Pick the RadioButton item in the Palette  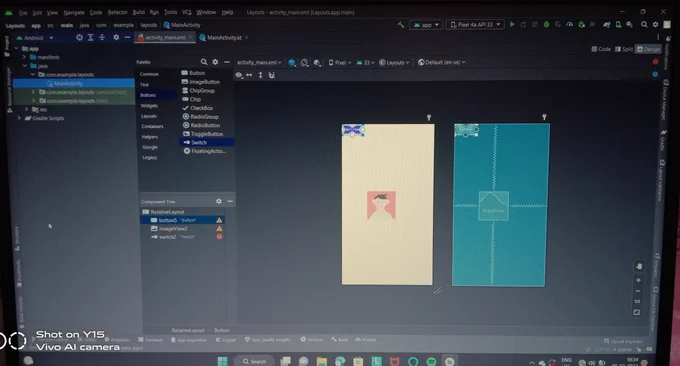pyautogui.click(x=202, y=125)
